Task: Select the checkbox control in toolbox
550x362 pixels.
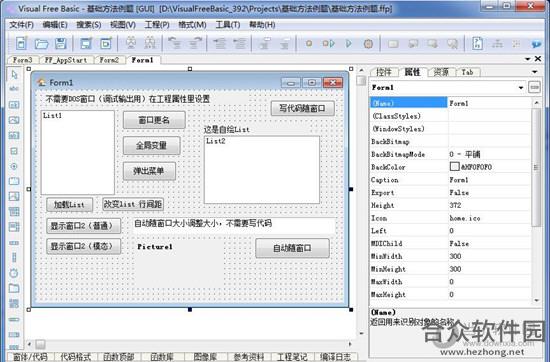Action: coord(14,151)
